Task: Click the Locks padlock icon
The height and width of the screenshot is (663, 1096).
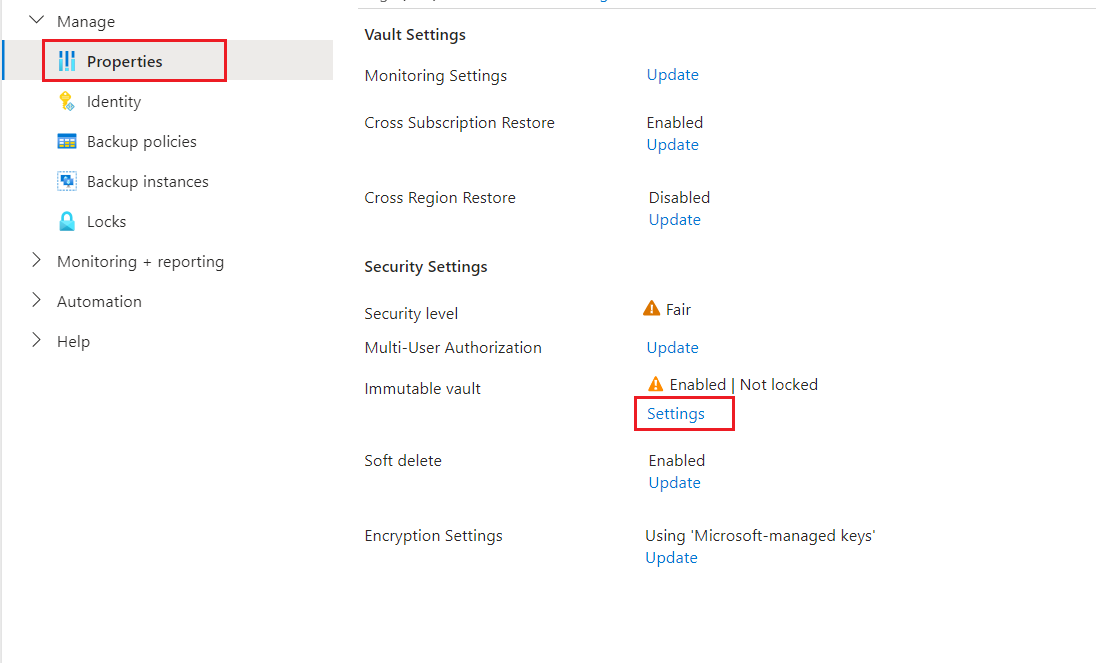Action: pyautogui.click(x=66, y=221)
